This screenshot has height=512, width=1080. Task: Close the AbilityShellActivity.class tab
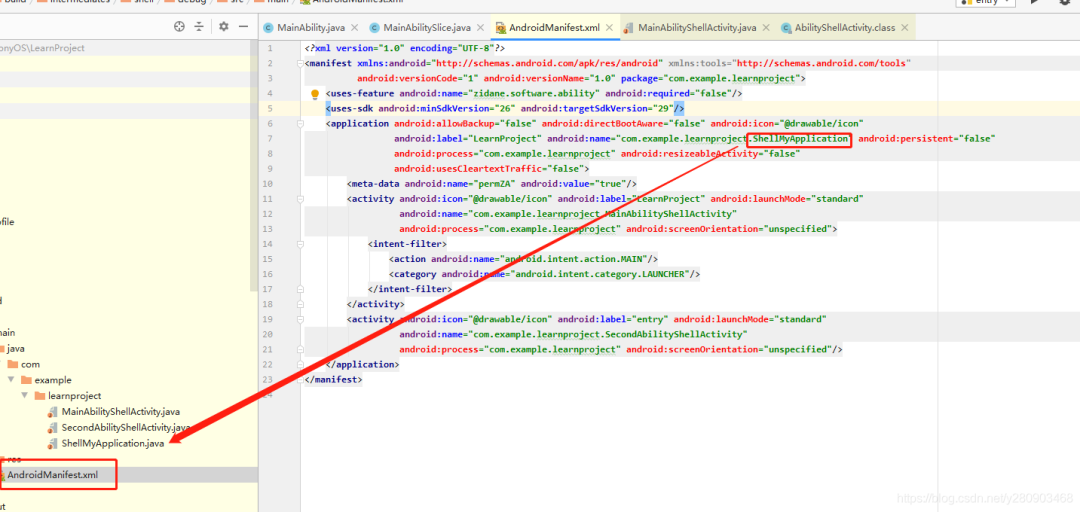904,28
